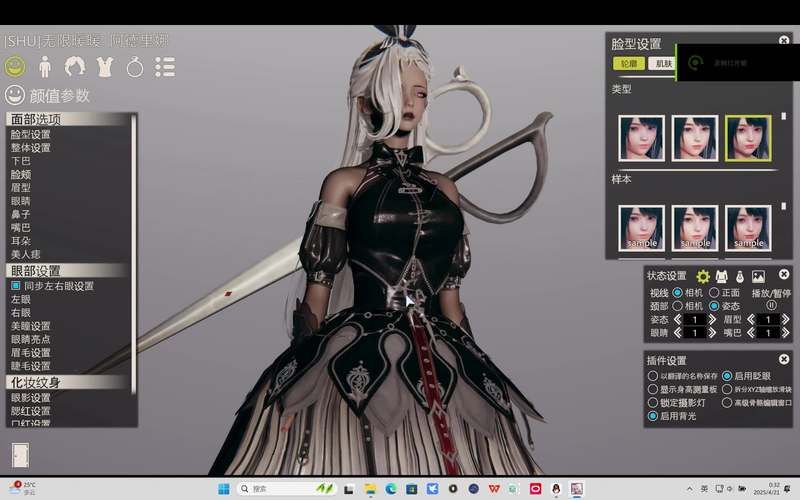Image resolution: width=800 pixels, height=500 pixels.
Task: Click next arrow for 眉型 state
Action: (785, 319)
